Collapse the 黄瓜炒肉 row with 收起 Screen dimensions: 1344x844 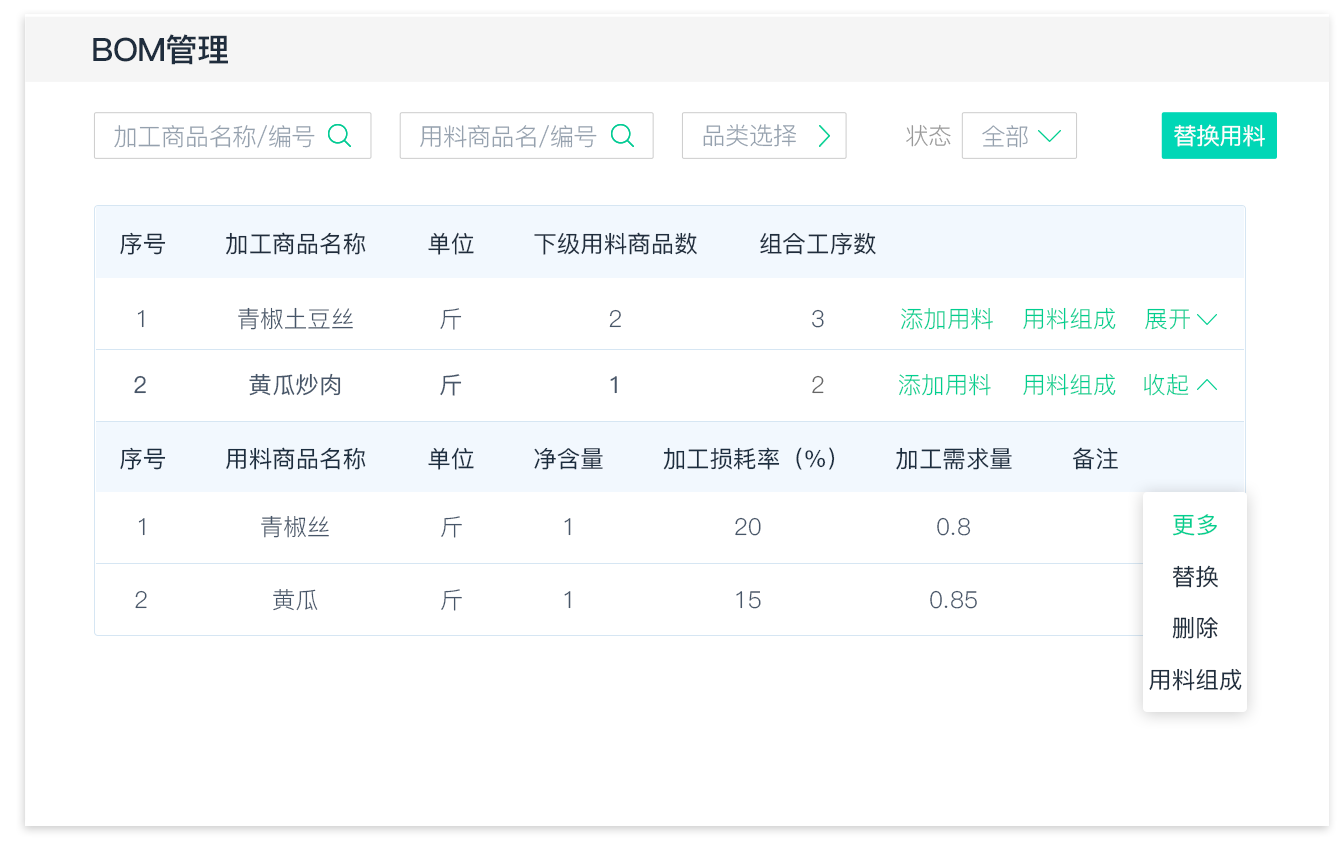tap(1180, 385)
